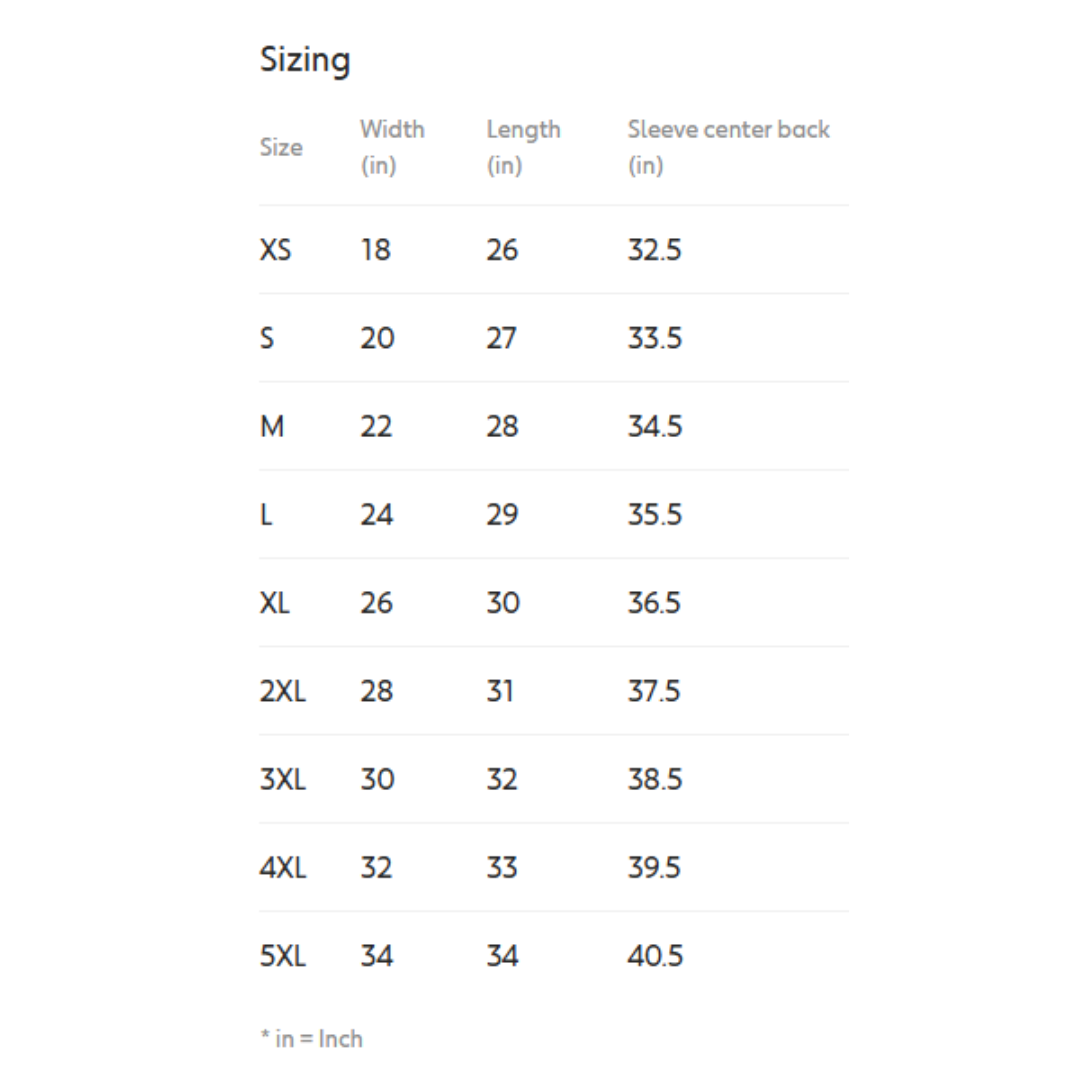Click the sleeve value 32.5 for XS
The height and width of the screenshot is (1080, 1080).
(x=654, y=250)
